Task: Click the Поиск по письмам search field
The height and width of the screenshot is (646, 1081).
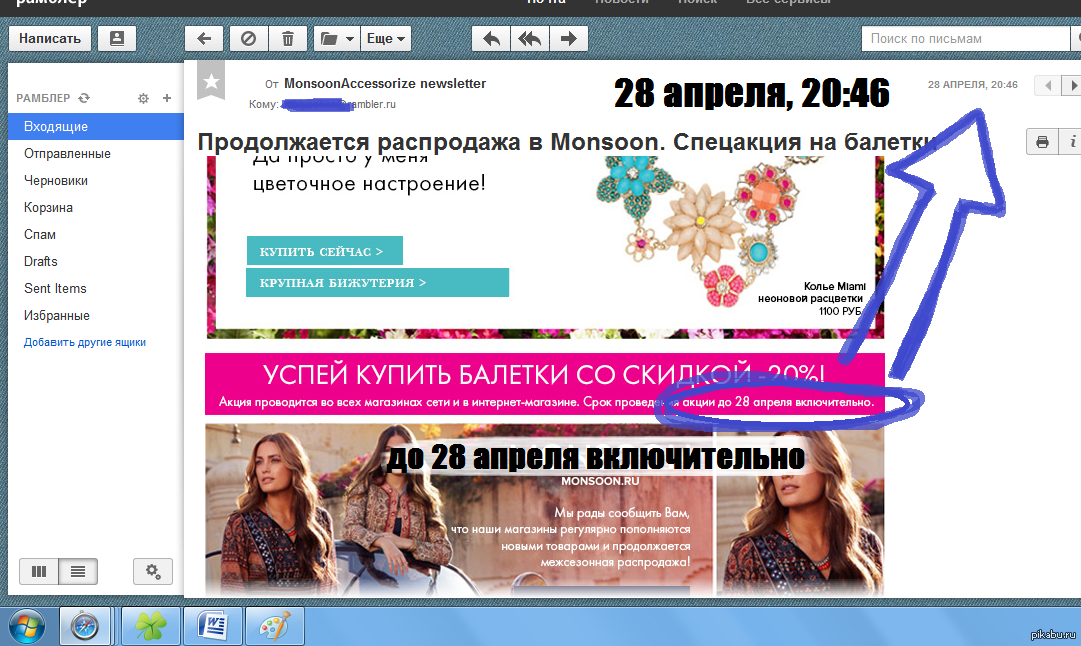Action: [x=960, y=39]
